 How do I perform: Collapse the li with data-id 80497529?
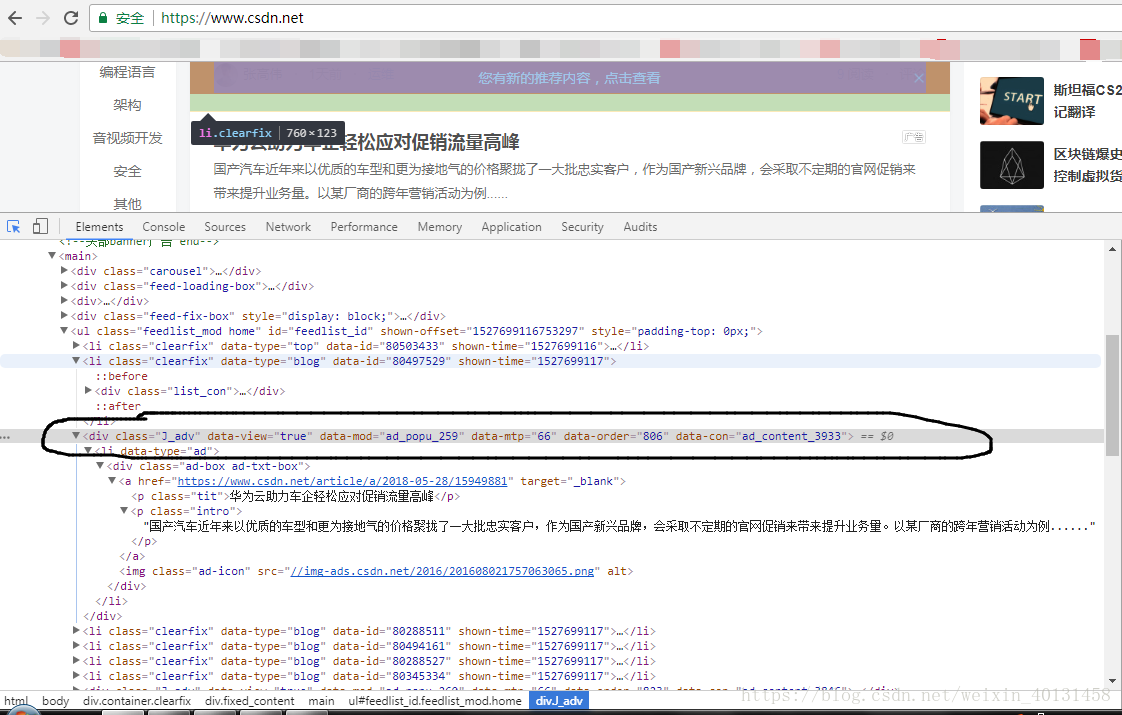pyautogui.click(x=77, y=361)
